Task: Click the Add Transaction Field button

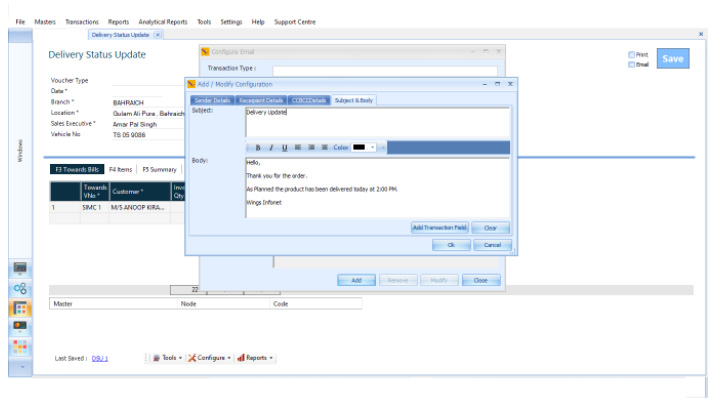Action: [440, 227]
